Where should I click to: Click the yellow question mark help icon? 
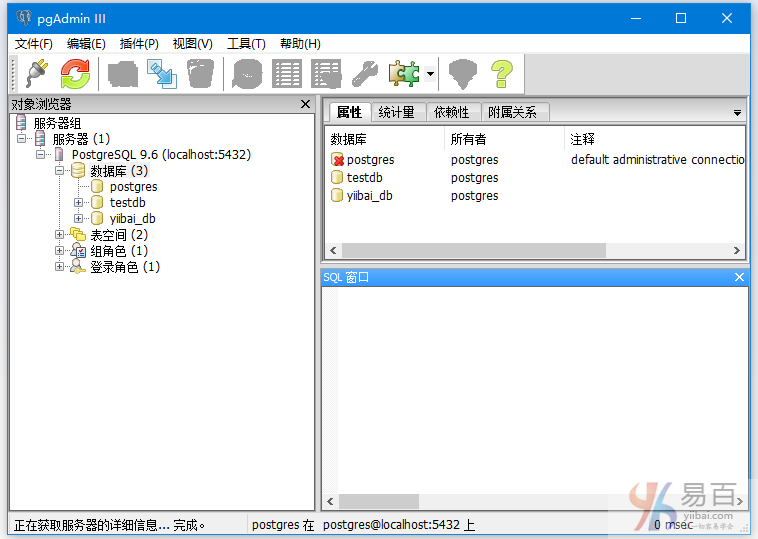pos(501,74)
